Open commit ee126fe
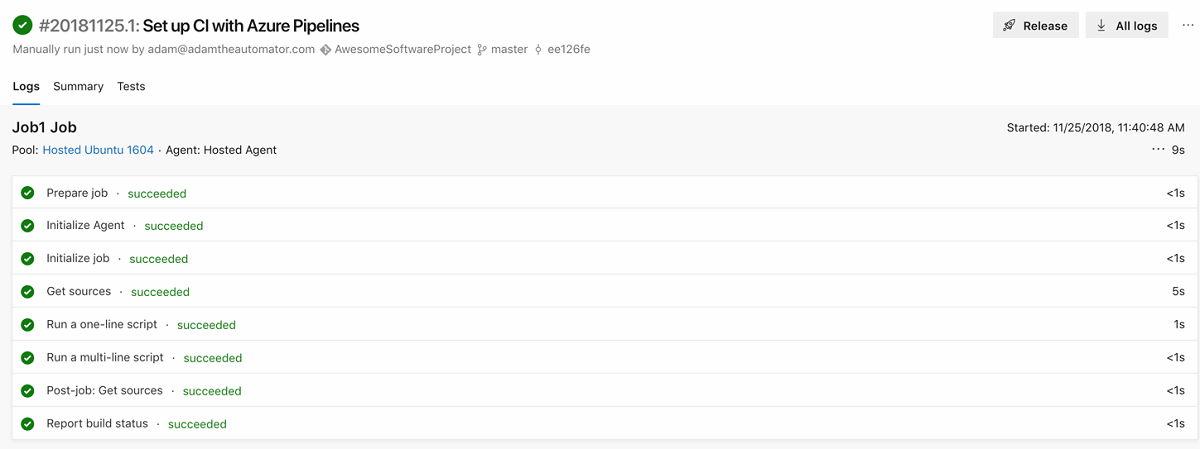This screenshot has width=1200, height=449. (x=568, y=49)
